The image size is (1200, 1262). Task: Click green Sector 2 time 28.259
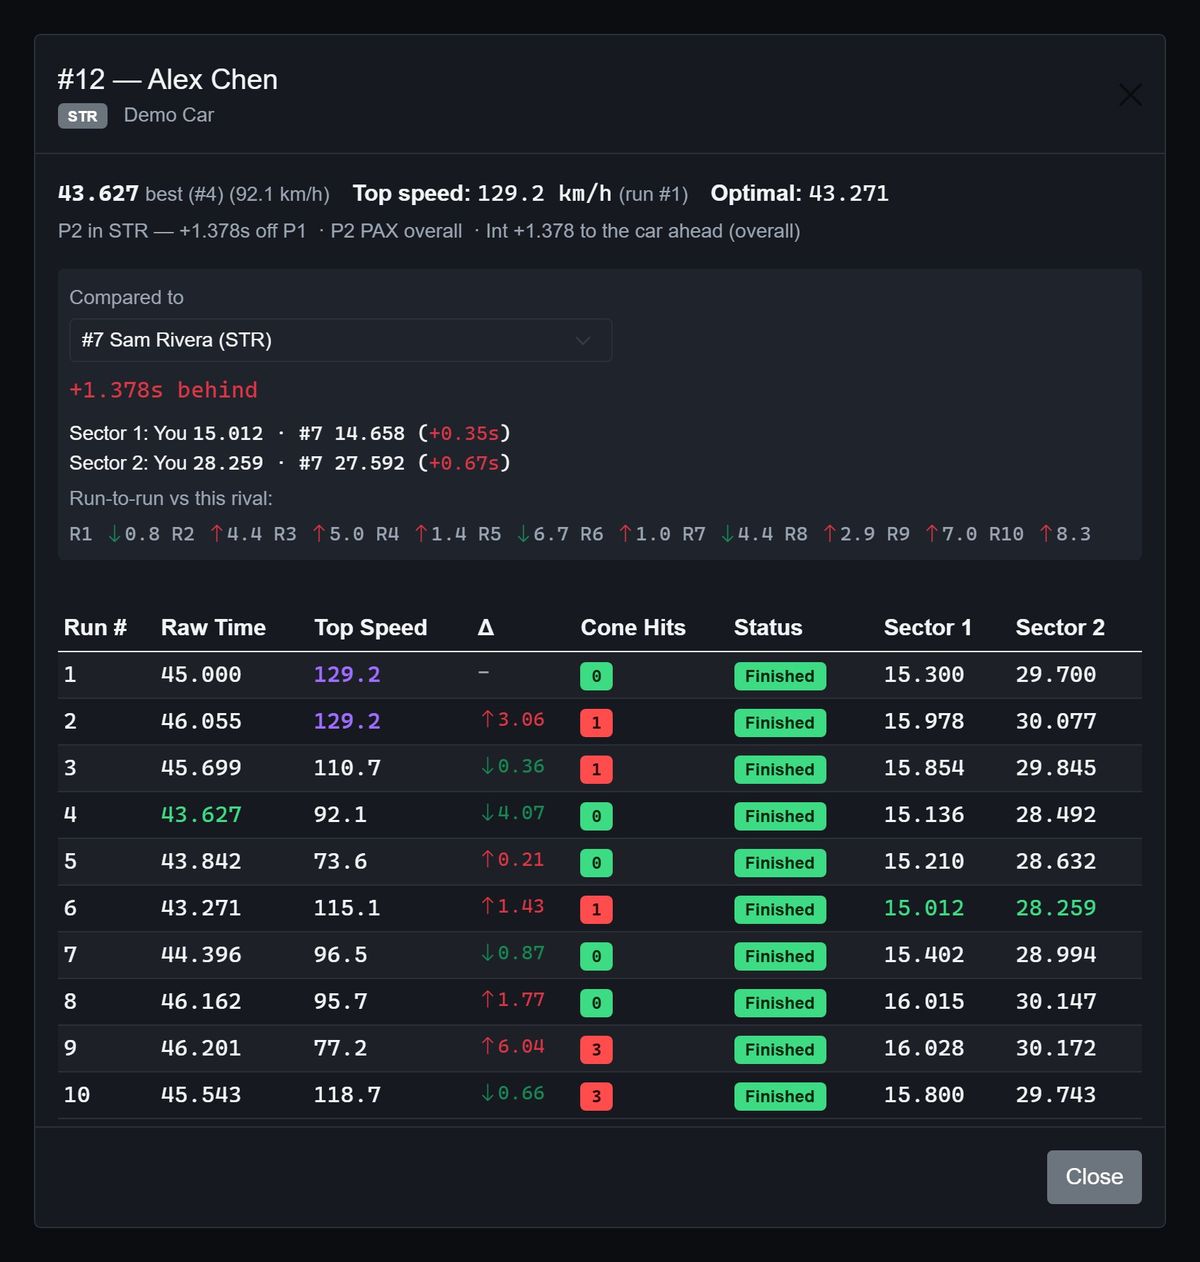[x=1056, y=908]
